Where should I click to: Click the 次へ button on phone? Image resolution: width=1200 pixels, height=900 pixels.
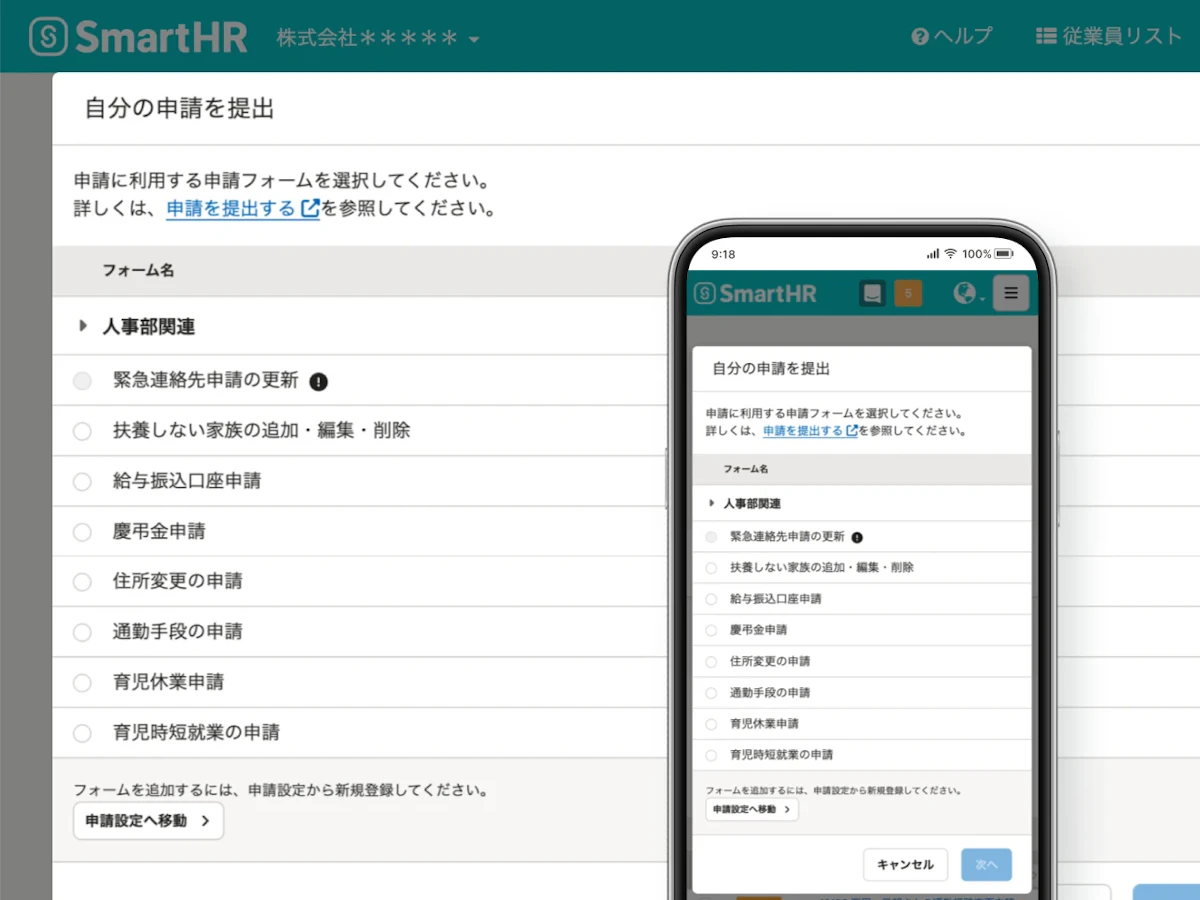pyautogui.click(x=986, y=865)
